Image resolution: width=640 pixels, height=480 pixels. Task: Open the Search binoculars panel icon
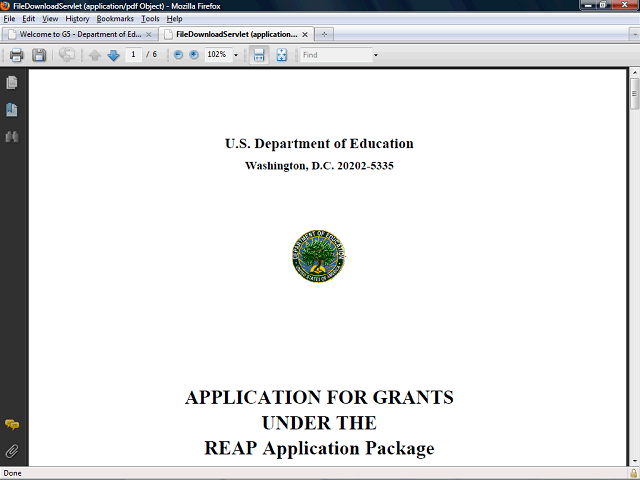pyautogui.click(x=12, y=137)
